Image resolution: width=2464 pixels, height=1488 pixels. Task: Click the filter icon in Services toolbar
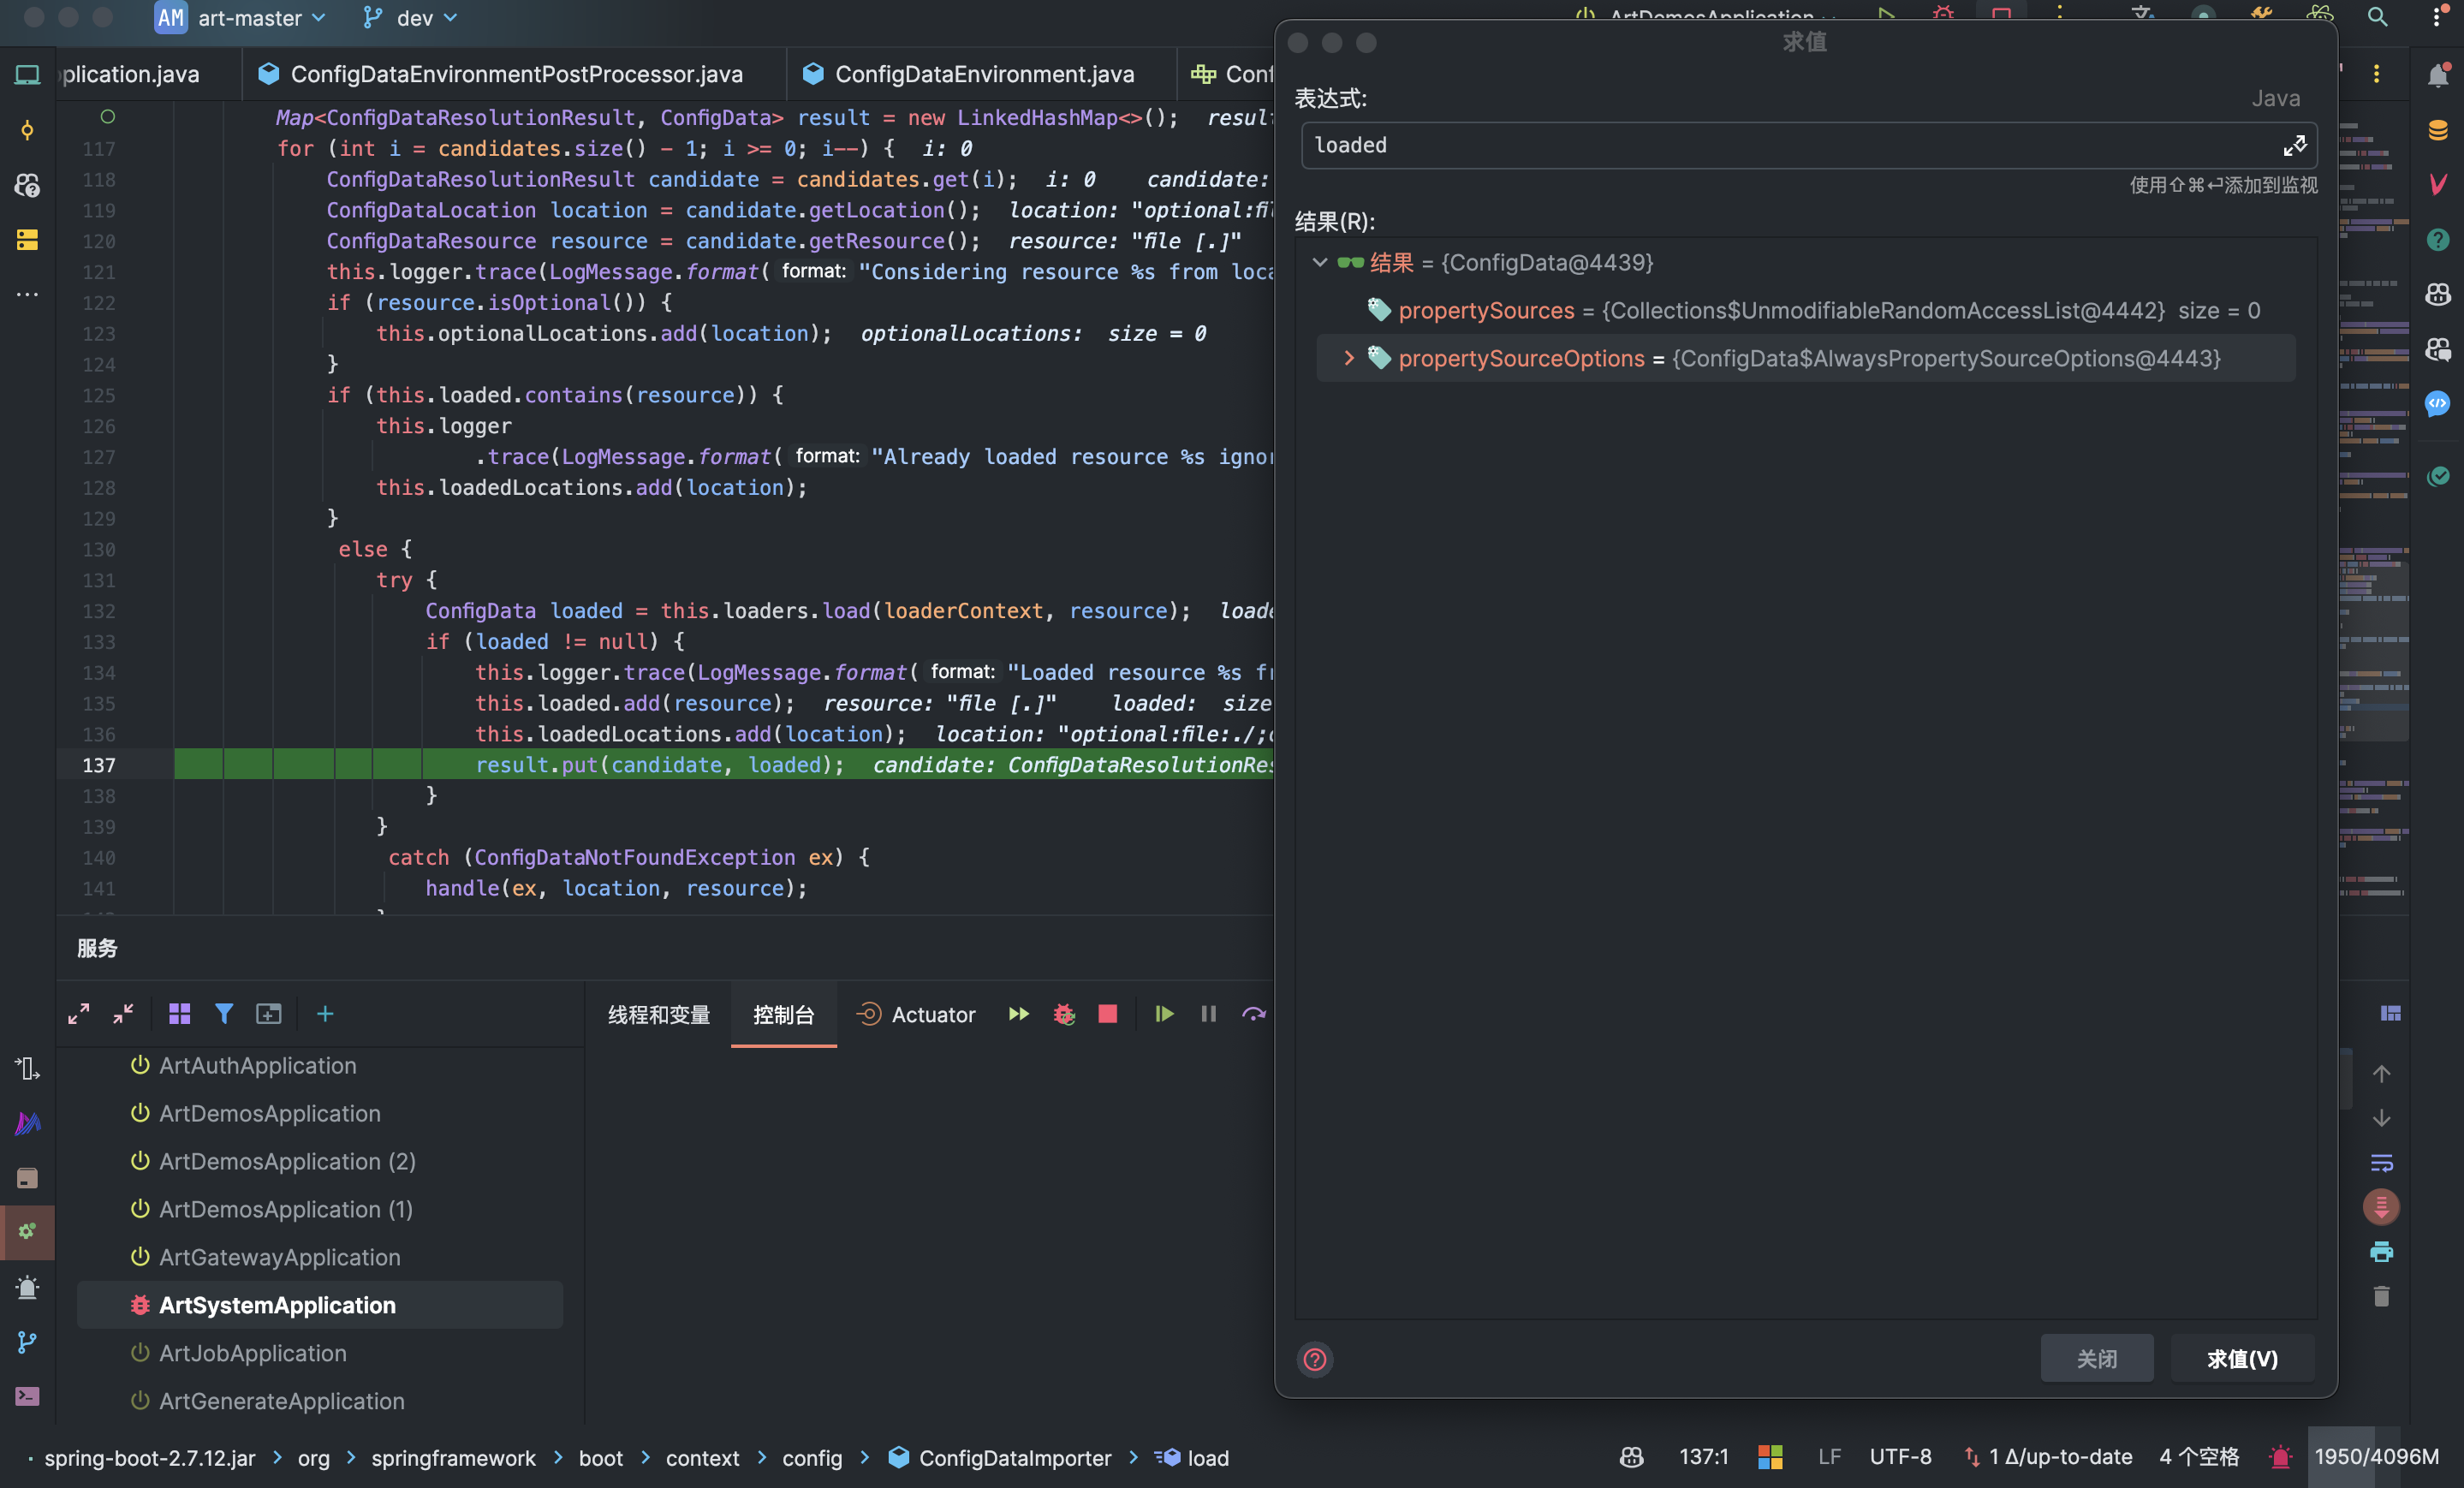[223, 1014]
